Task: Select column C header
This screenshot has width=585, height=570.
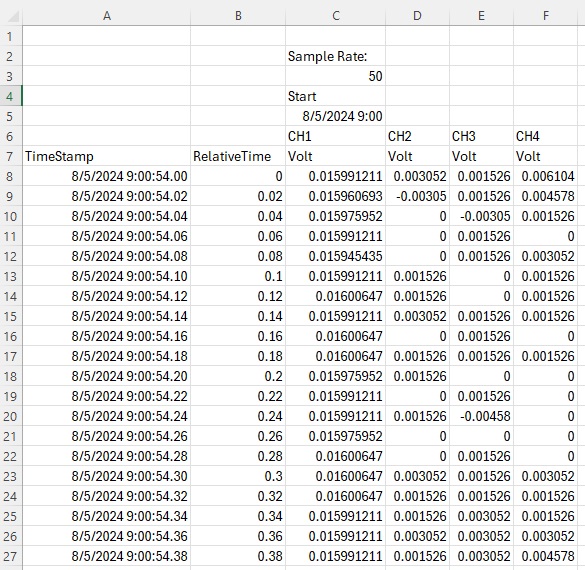Action: coord(335,16)
